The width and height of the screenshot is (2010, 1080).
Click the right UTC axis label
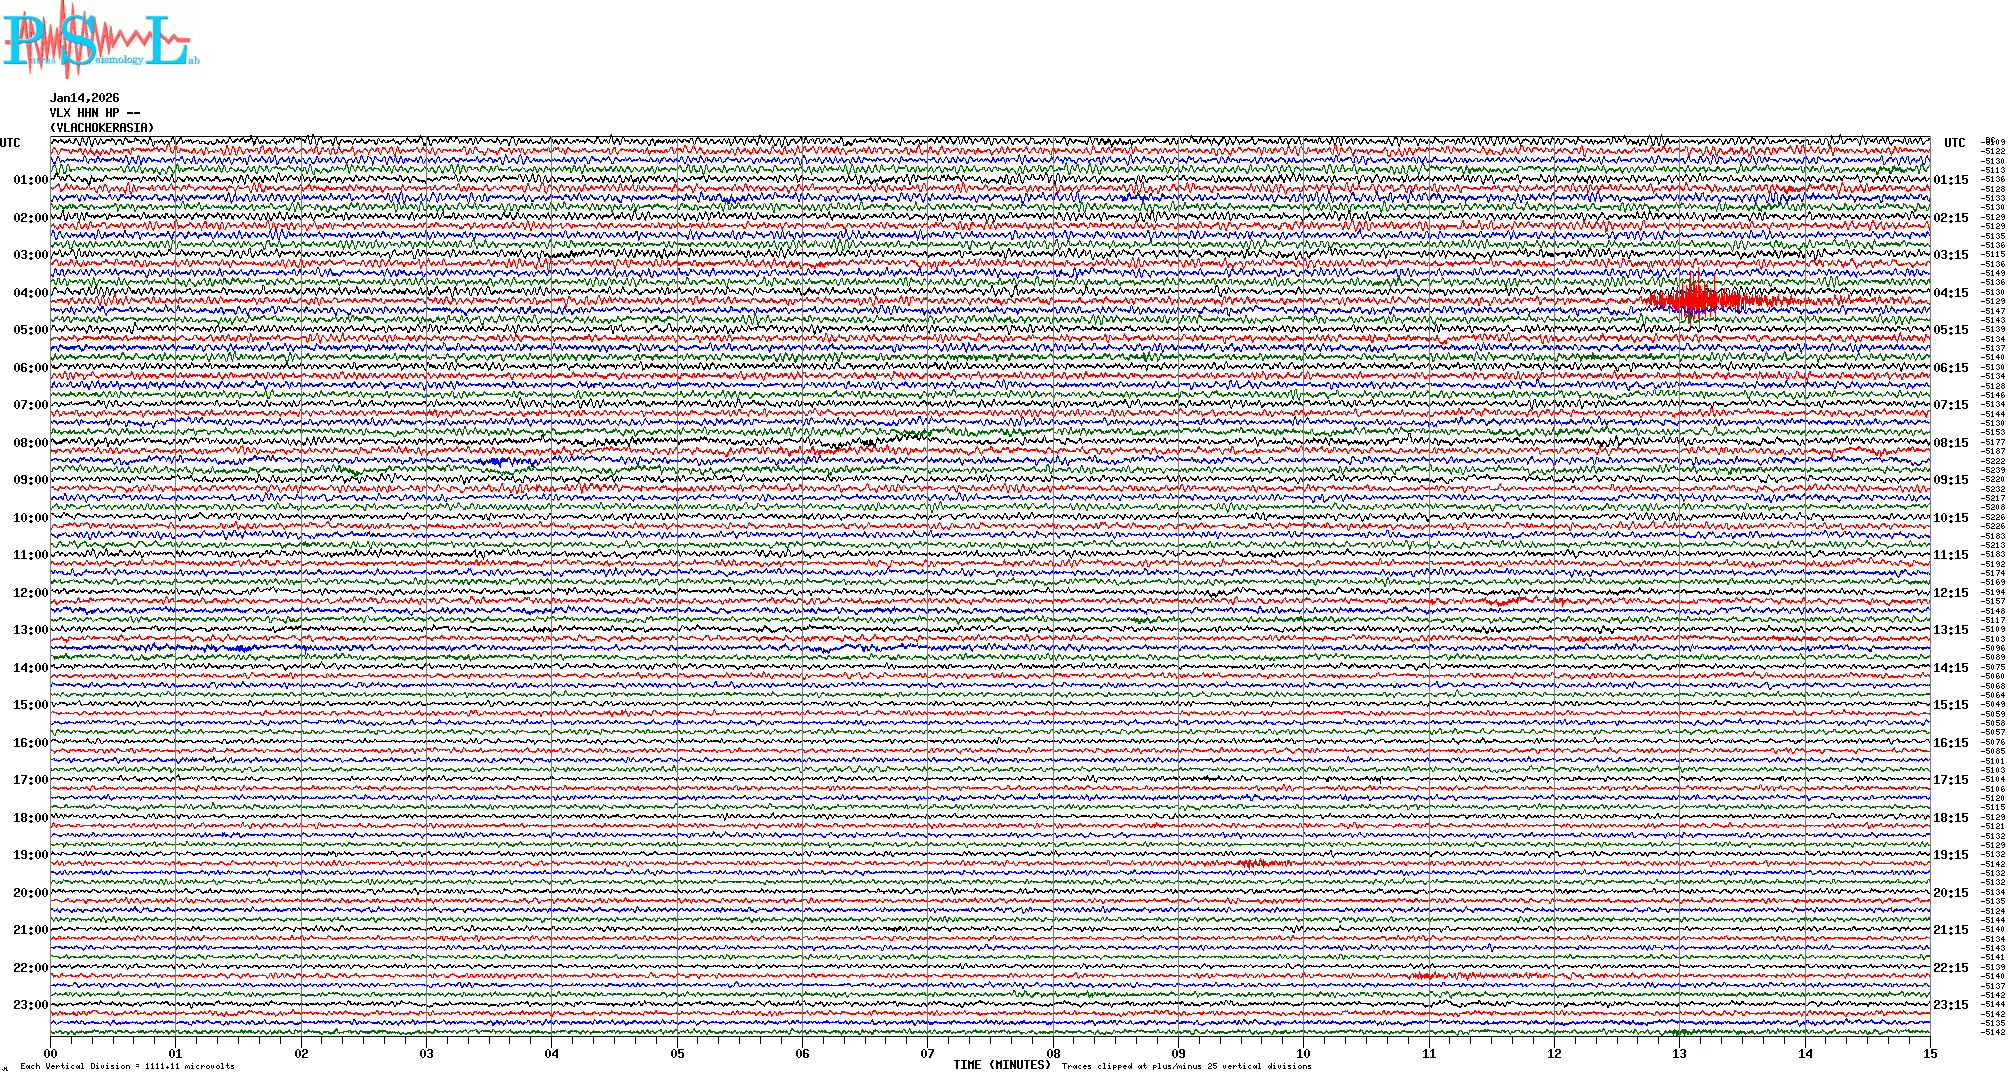(1954, 143)
